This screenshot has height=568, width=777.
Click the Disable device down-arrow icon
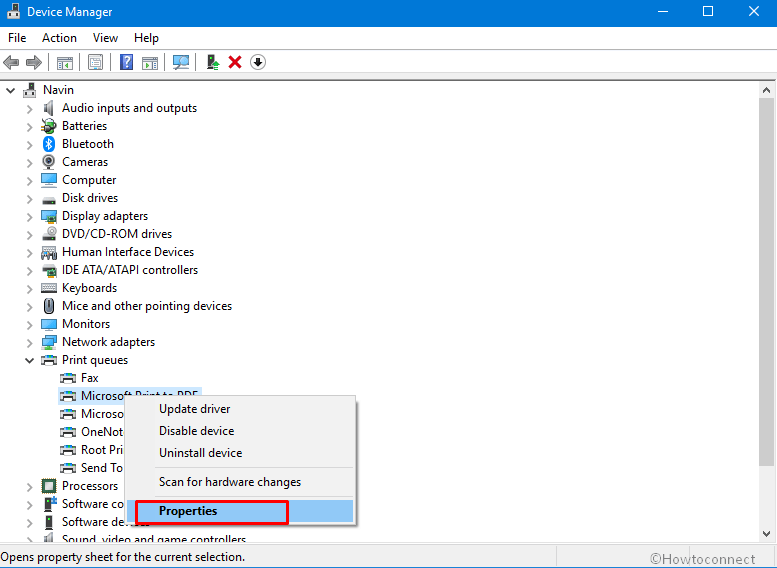pyautogui.click(x=258, y=62)
